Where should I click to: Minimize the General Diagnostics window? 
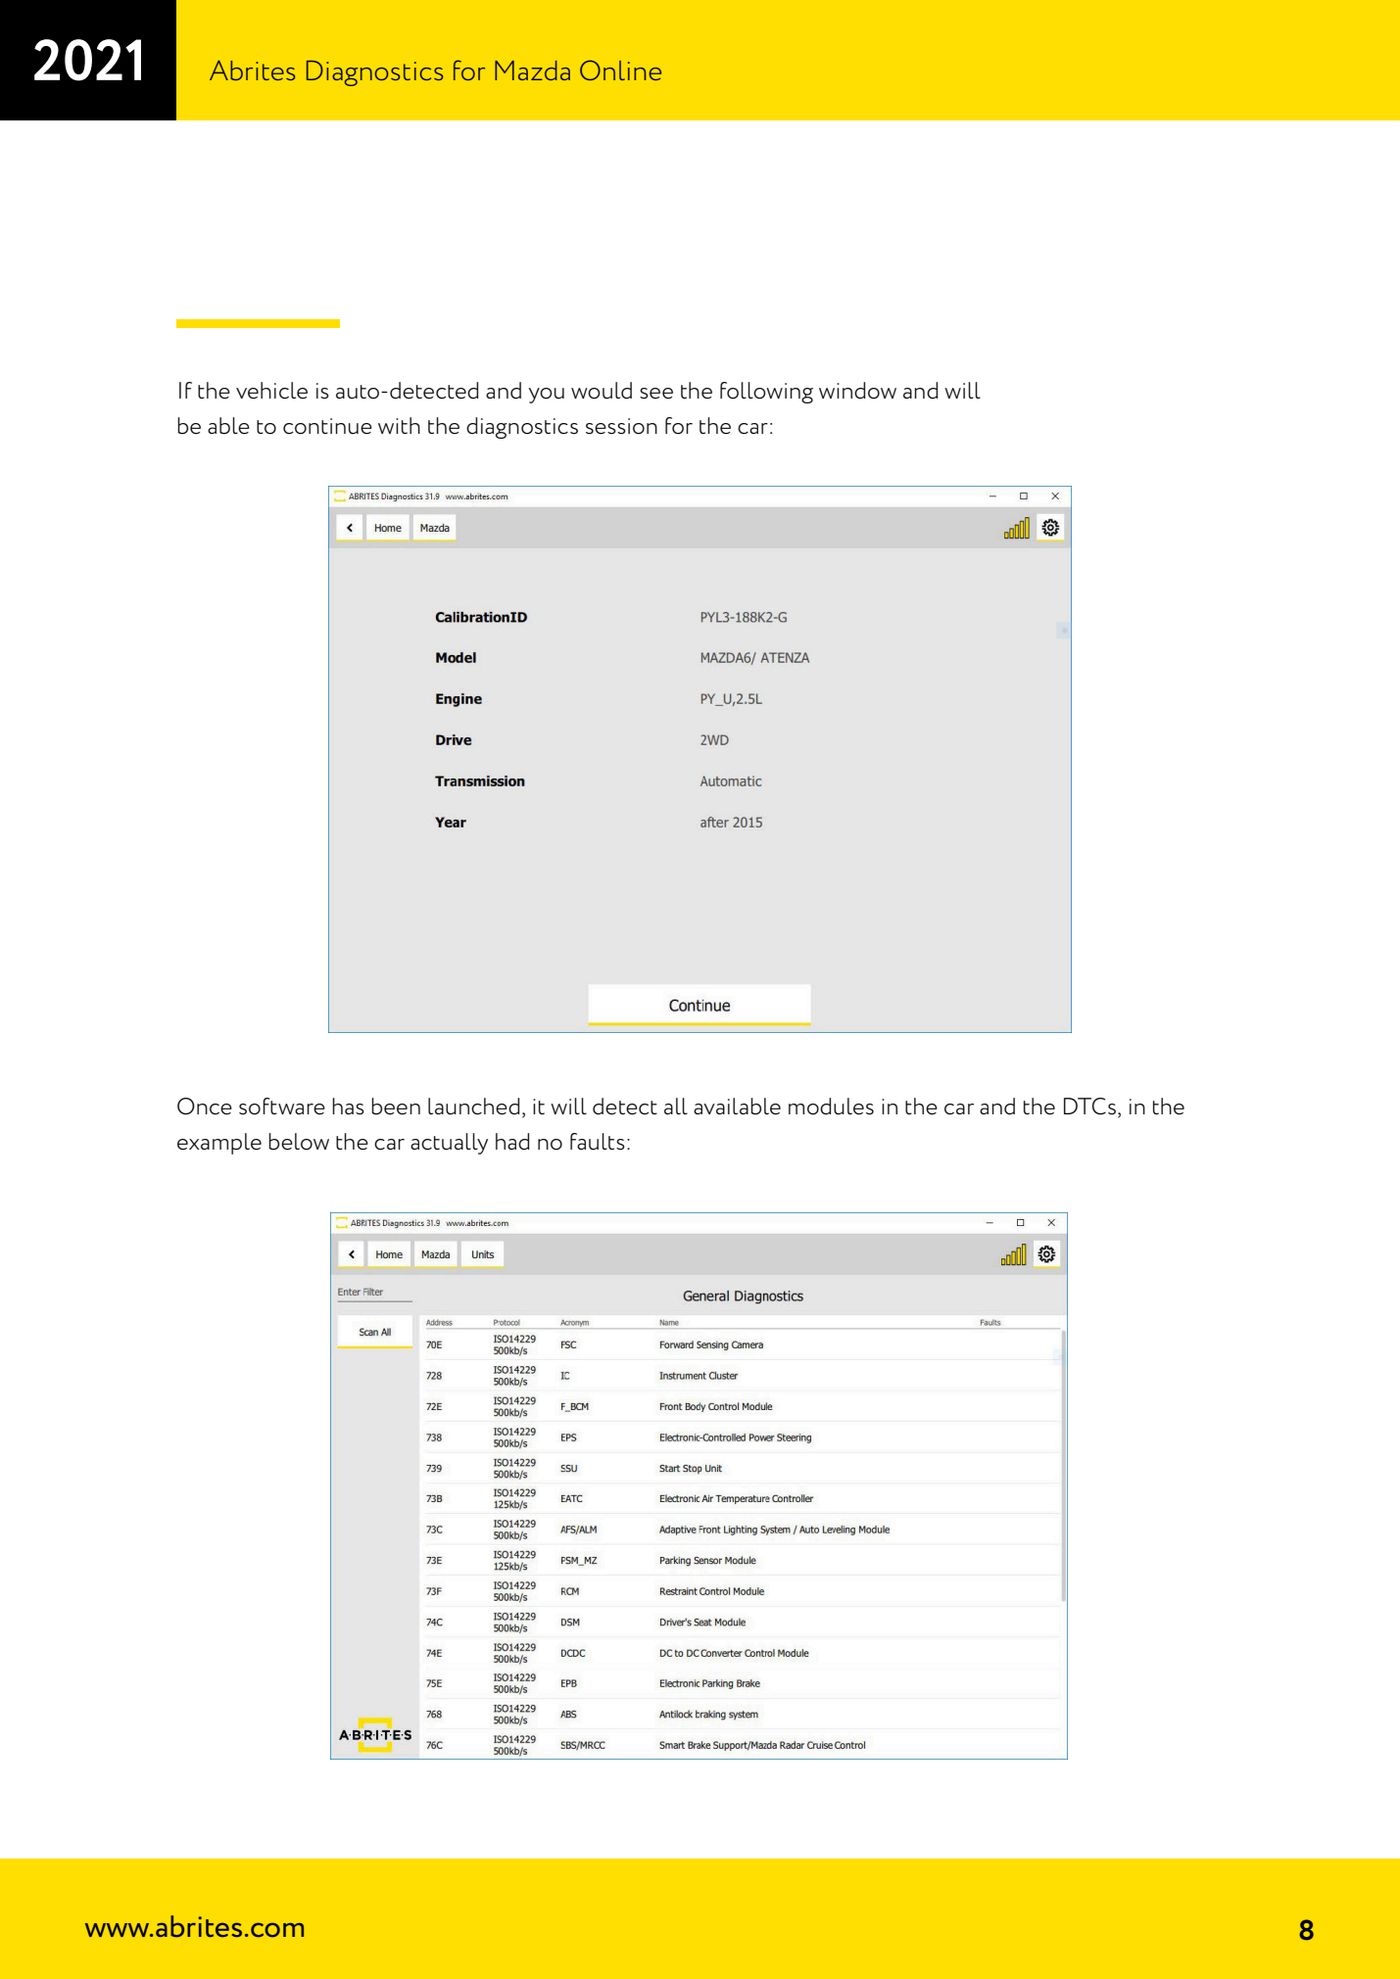point(989,1222)
